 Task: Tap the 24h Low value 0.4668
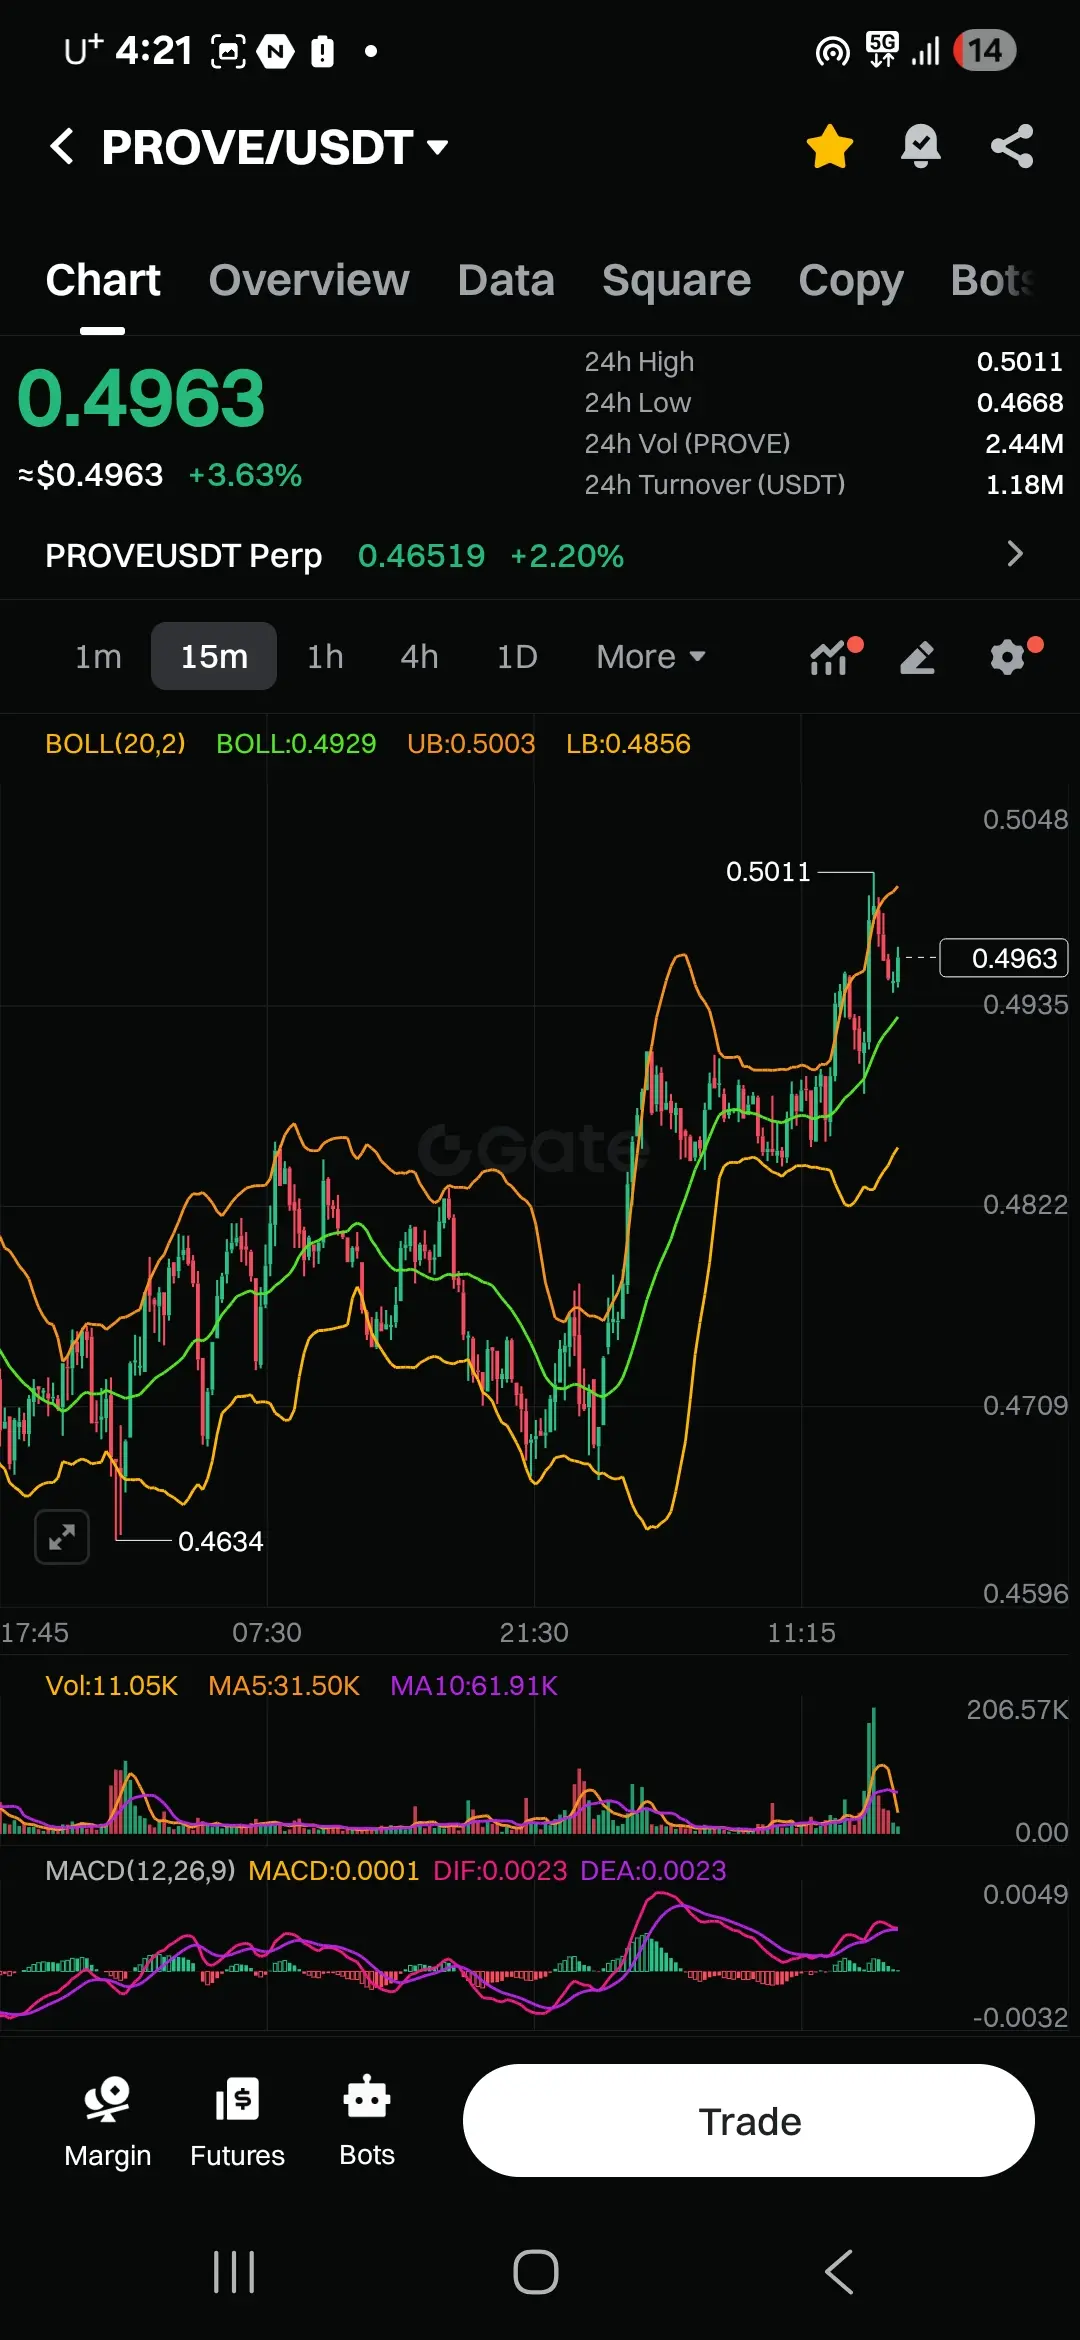[x=1019, y=402]
